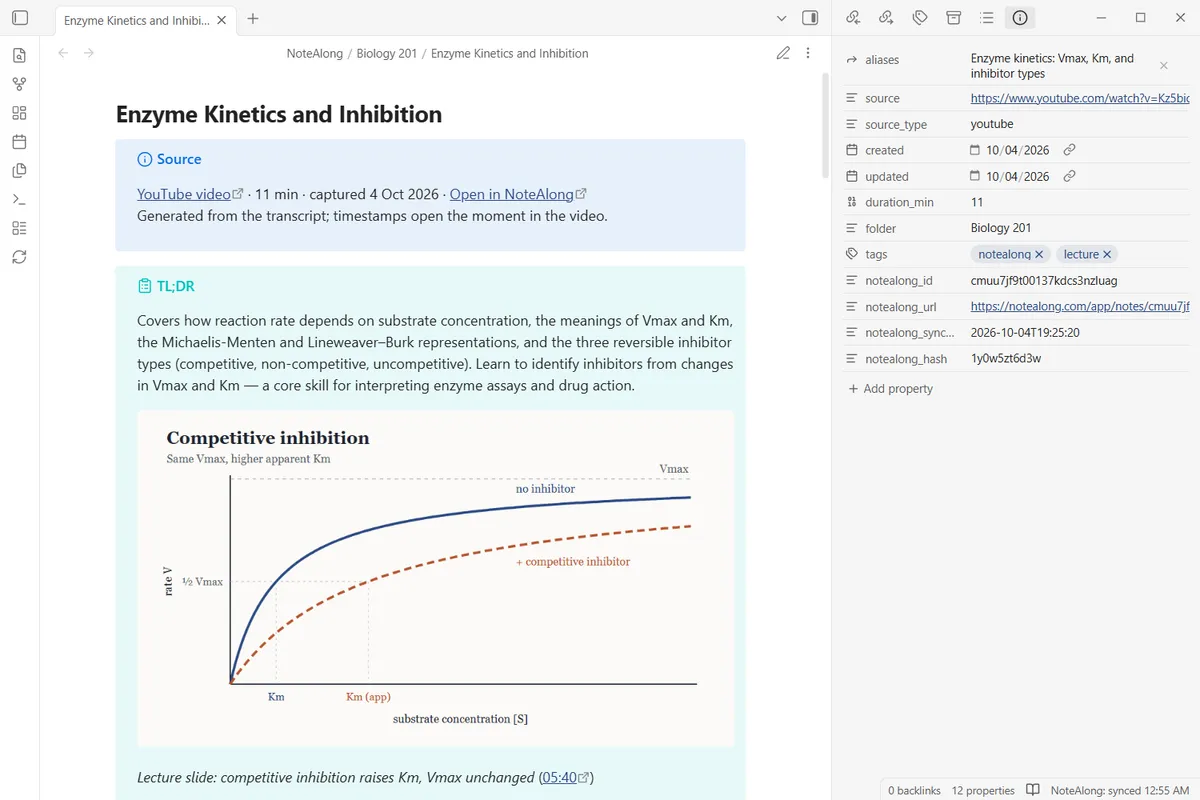The width and height of the screenshot is (1200, 800).
Task: Insert template ribbon icon
Action: (19, 171)
